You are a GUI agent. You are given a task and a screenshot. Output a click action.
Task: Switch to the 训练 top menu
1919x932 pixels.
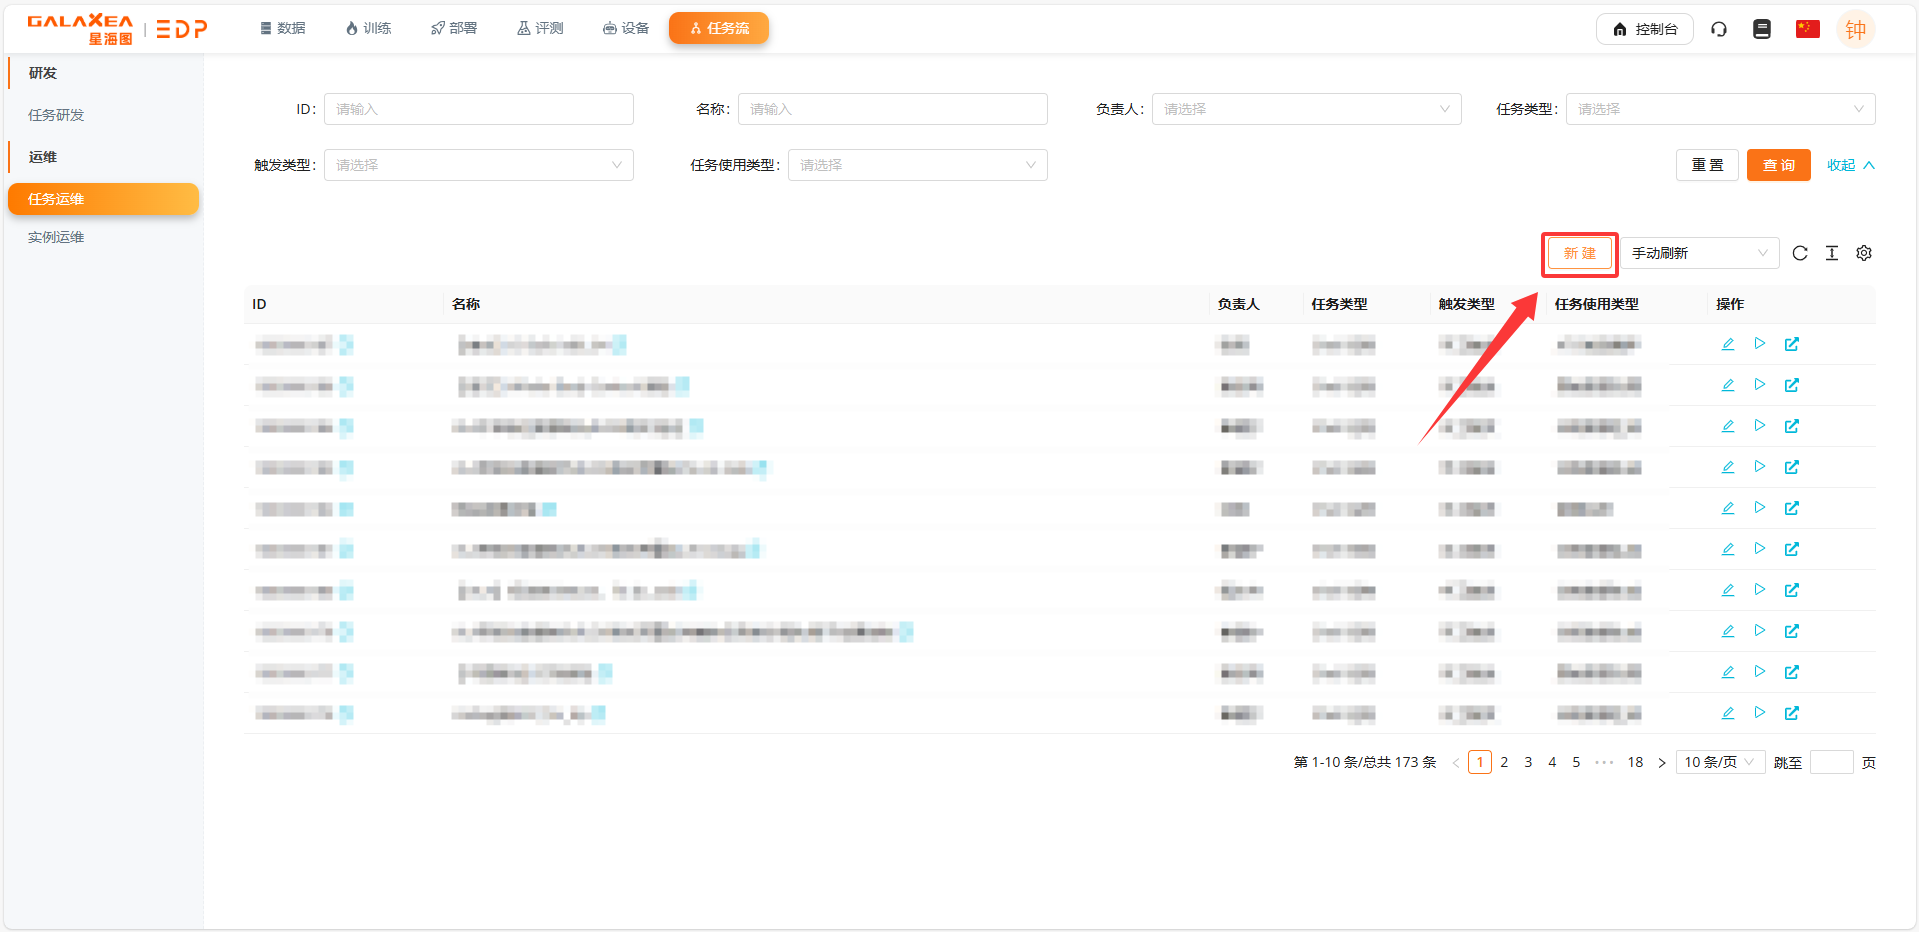[368, 28]
